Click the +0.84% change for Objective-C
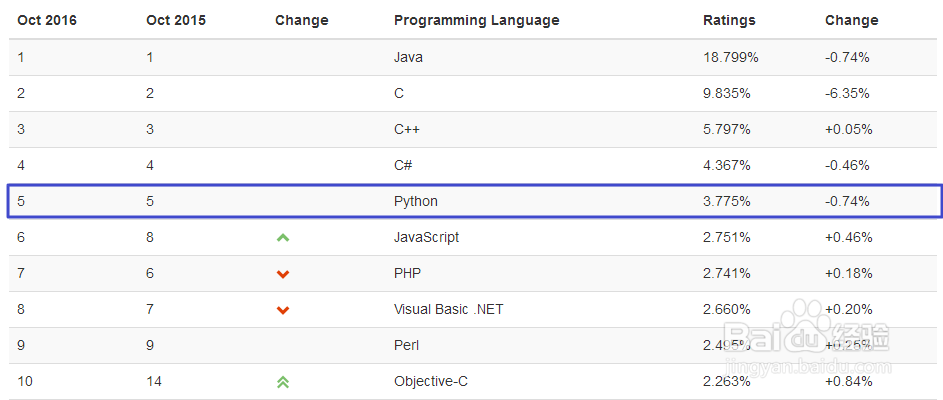Image resolution: width=943 pixels, height=400 pixels. (x=849, y=381)
